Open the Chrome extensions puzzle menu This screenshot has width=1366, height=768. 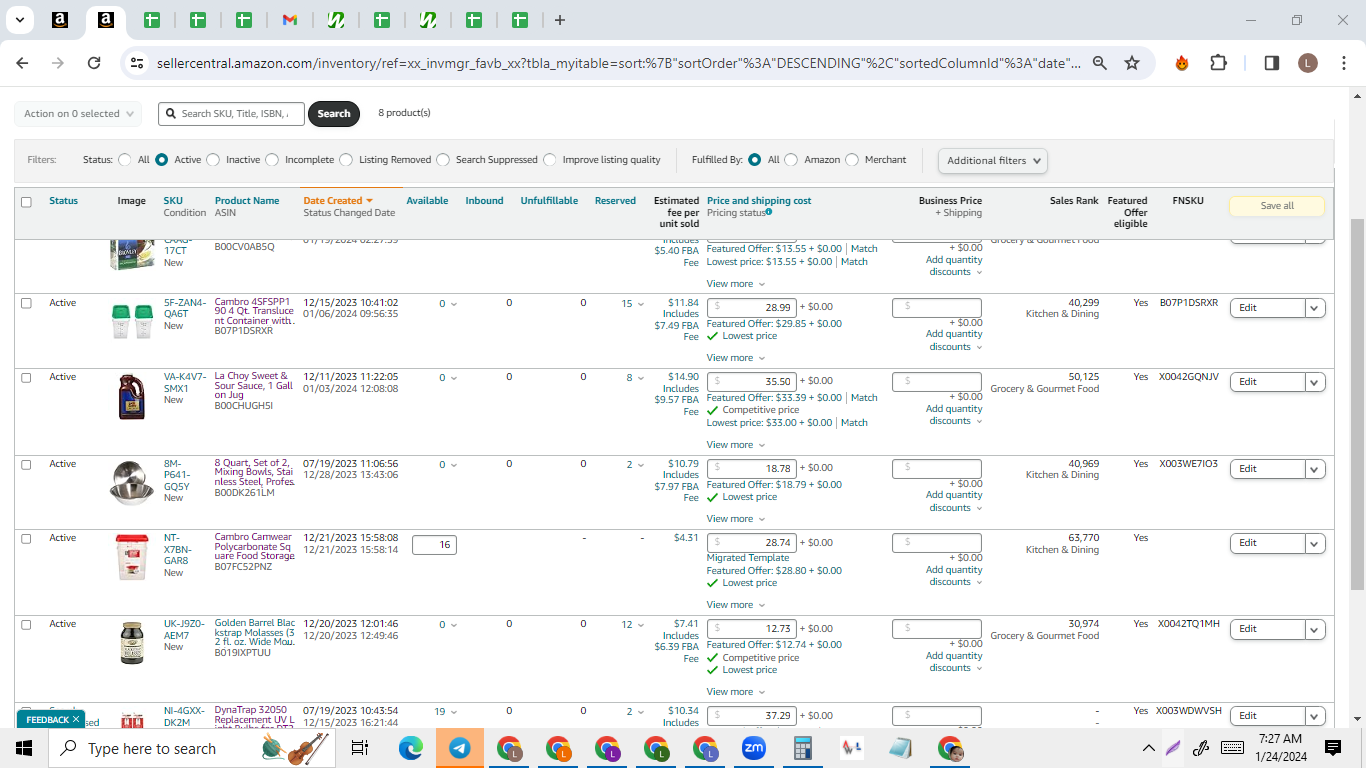point(1218,63)
